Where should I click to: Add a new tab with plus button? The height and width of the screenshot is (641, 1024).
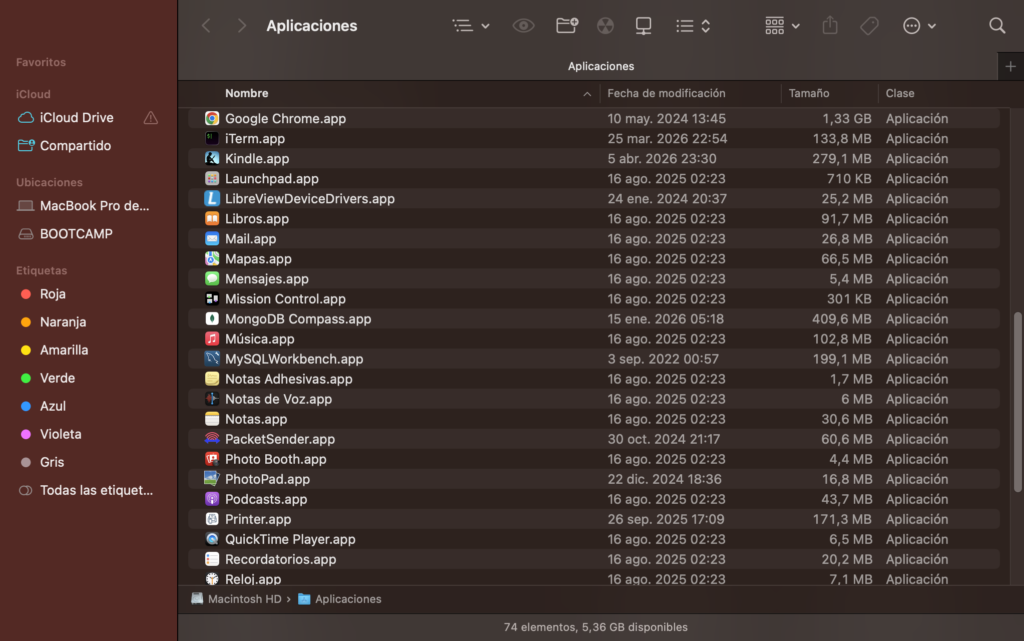point(1009,66)
